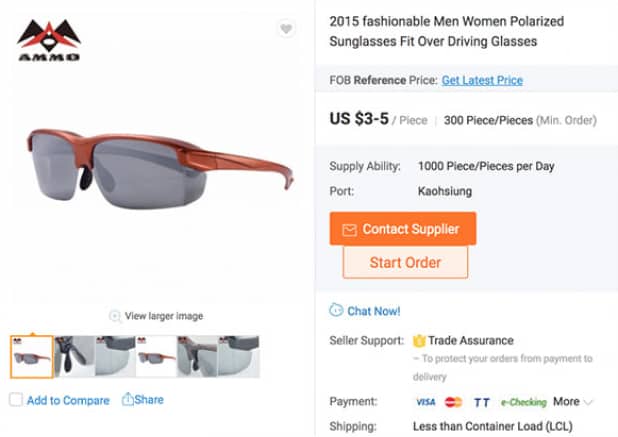This screenshot has width=618, height=437.
Task: Open the Get Latest Price link
Action: tap(482, 80)
